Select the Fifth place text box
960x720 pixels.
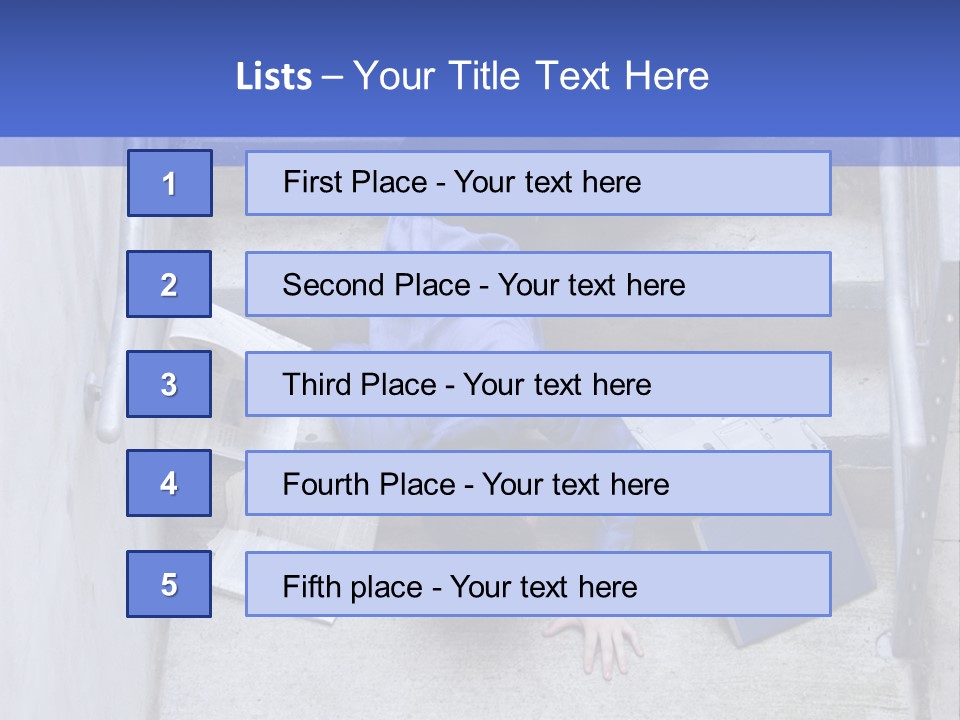tap(538, 584)
